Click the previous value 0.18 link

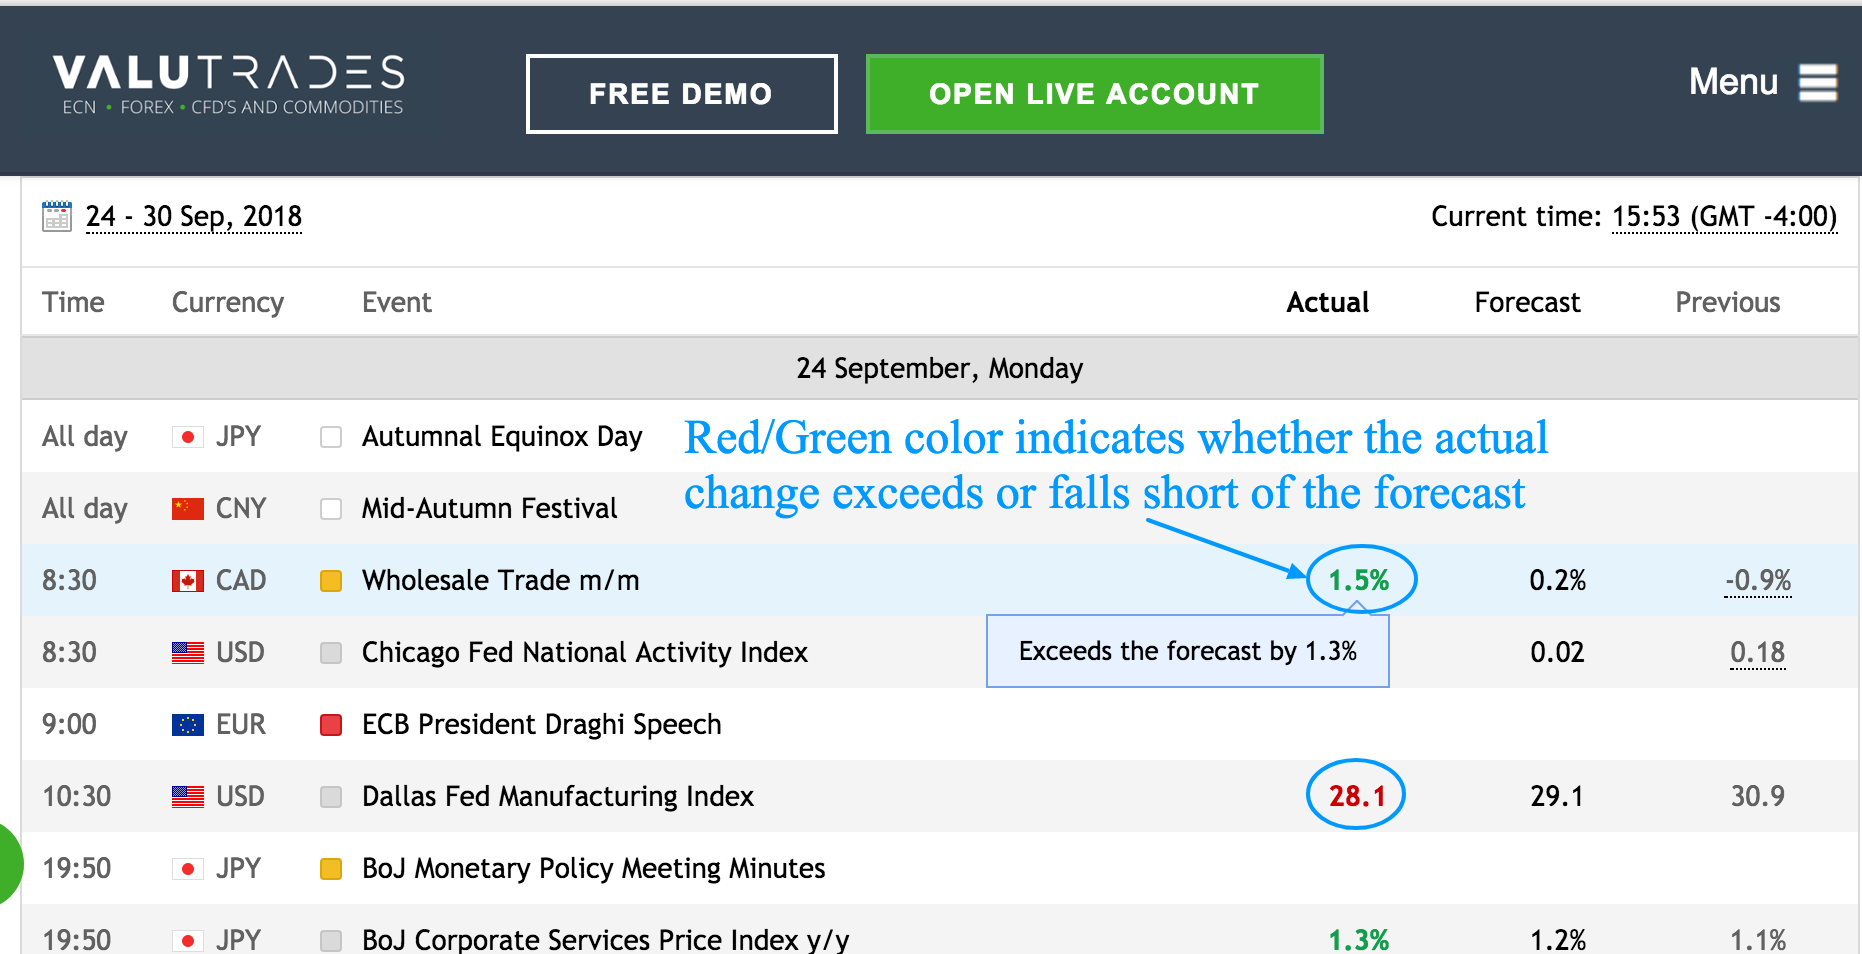[1757, 653]
